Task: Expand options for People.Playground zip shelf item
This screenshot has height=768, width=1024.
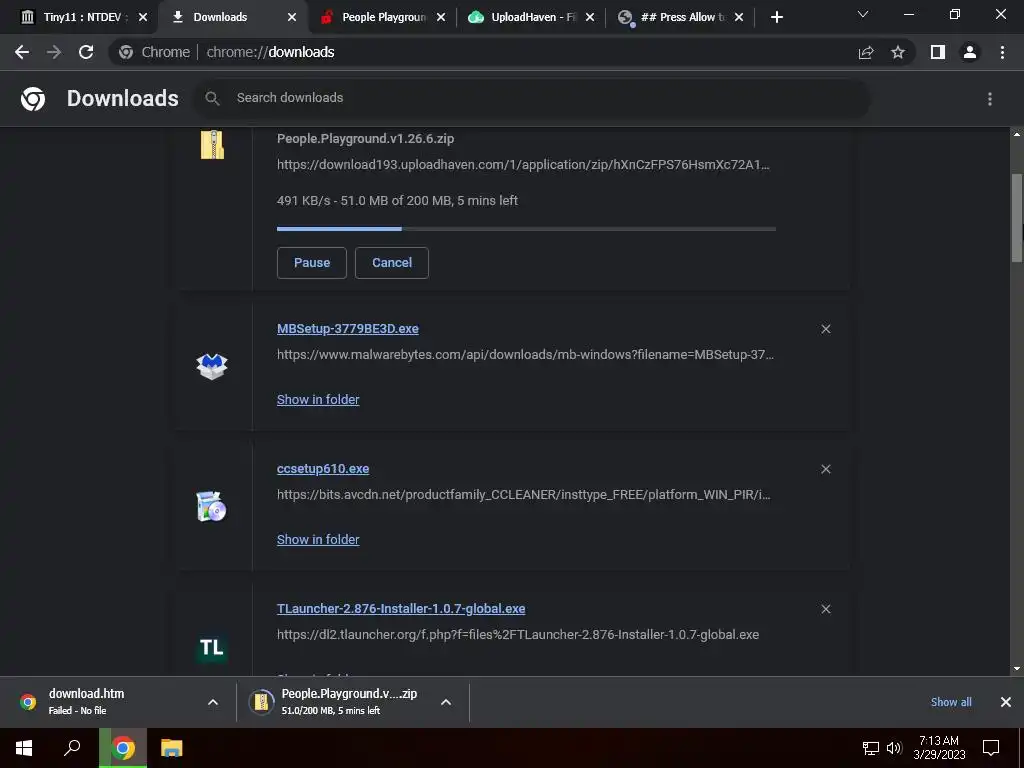Action: (446, 702)
